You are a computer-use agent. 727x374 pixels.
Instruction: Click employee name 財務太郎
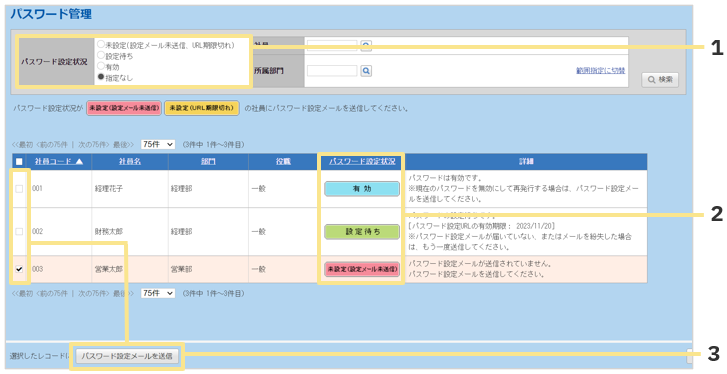pos(109,231)
